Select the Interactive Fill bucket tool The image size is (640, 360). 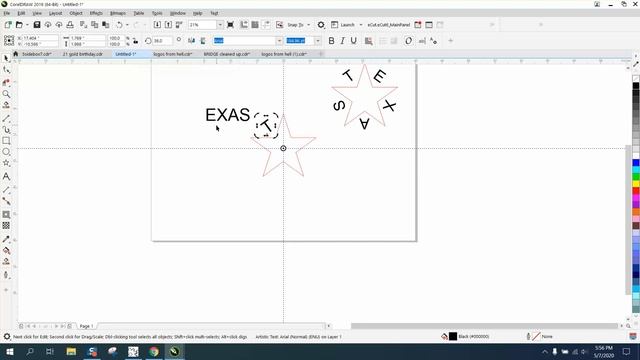click(x=6, y=251)
